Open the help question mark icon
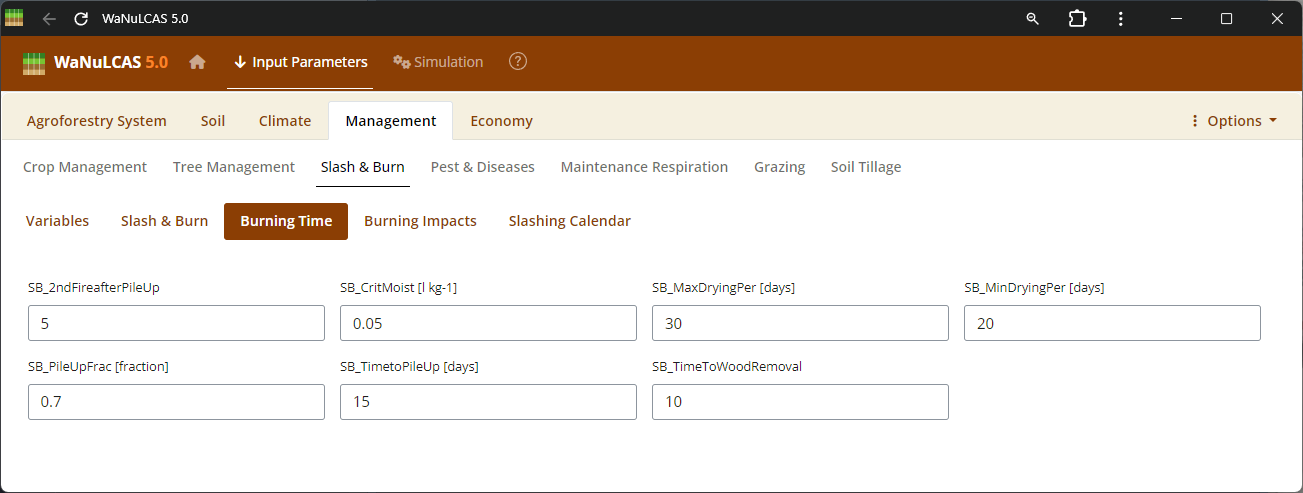This screenshot has width=1303, height=493. 517,62
